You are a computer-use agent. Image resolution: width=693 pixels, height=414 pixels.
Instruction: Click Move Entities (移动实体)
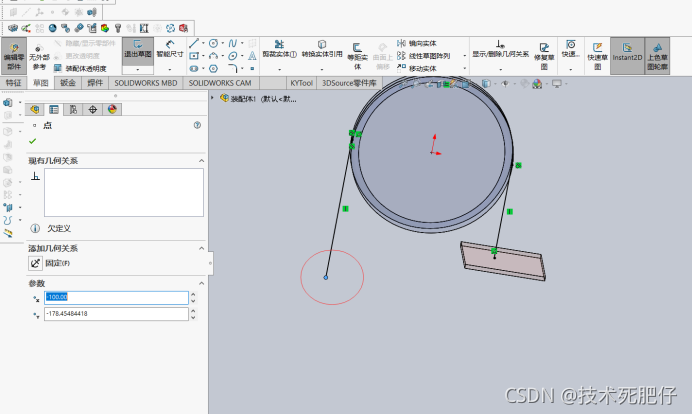pyautogui.click(x=417, y=68)
